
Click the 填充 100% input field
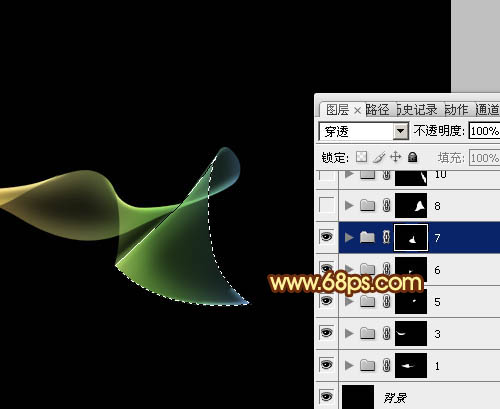(x=484, y=157)
